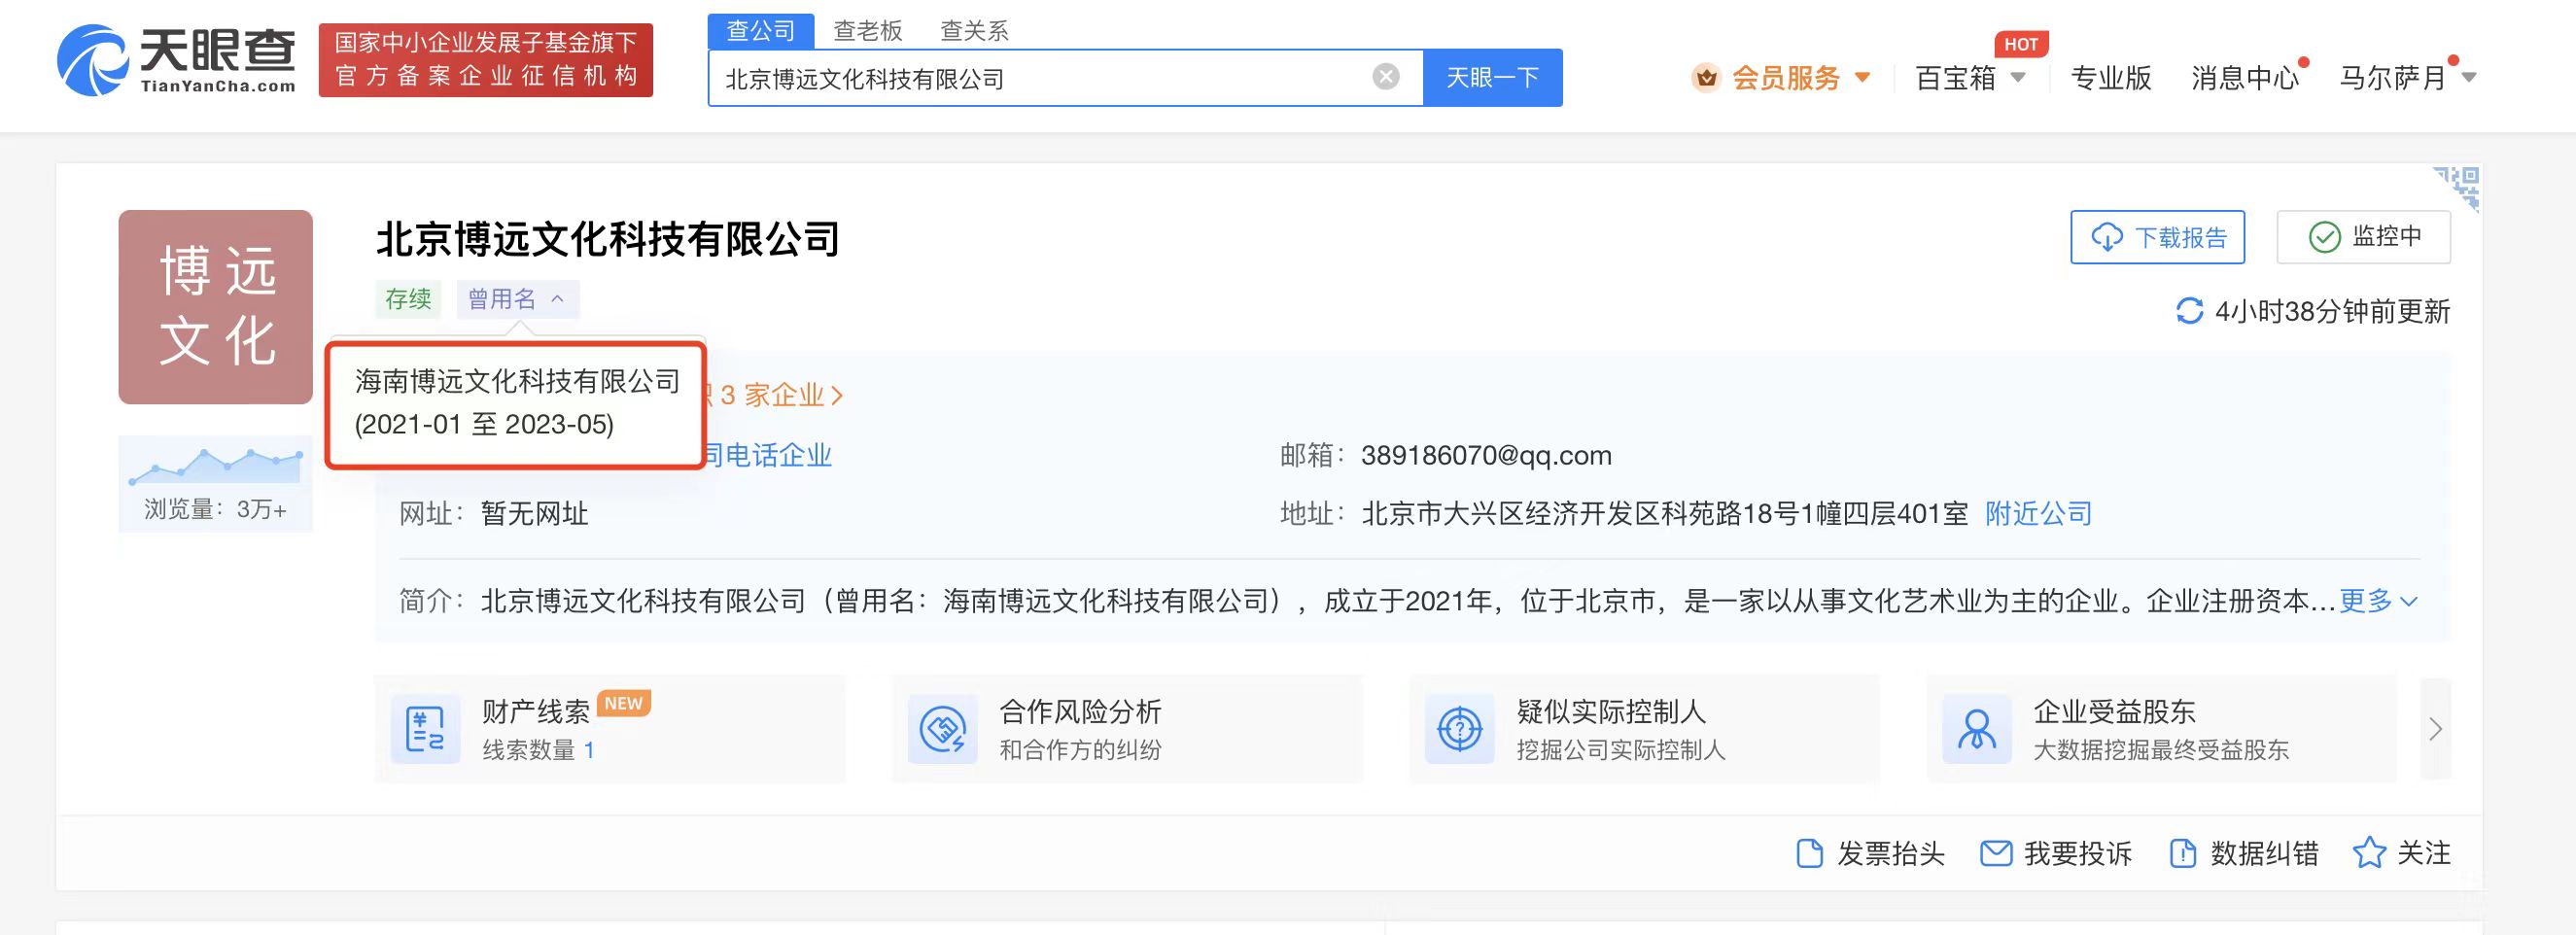Click the 合作风险分析 icon
This screenshot has width=2576, height=935.
(943, 729)
